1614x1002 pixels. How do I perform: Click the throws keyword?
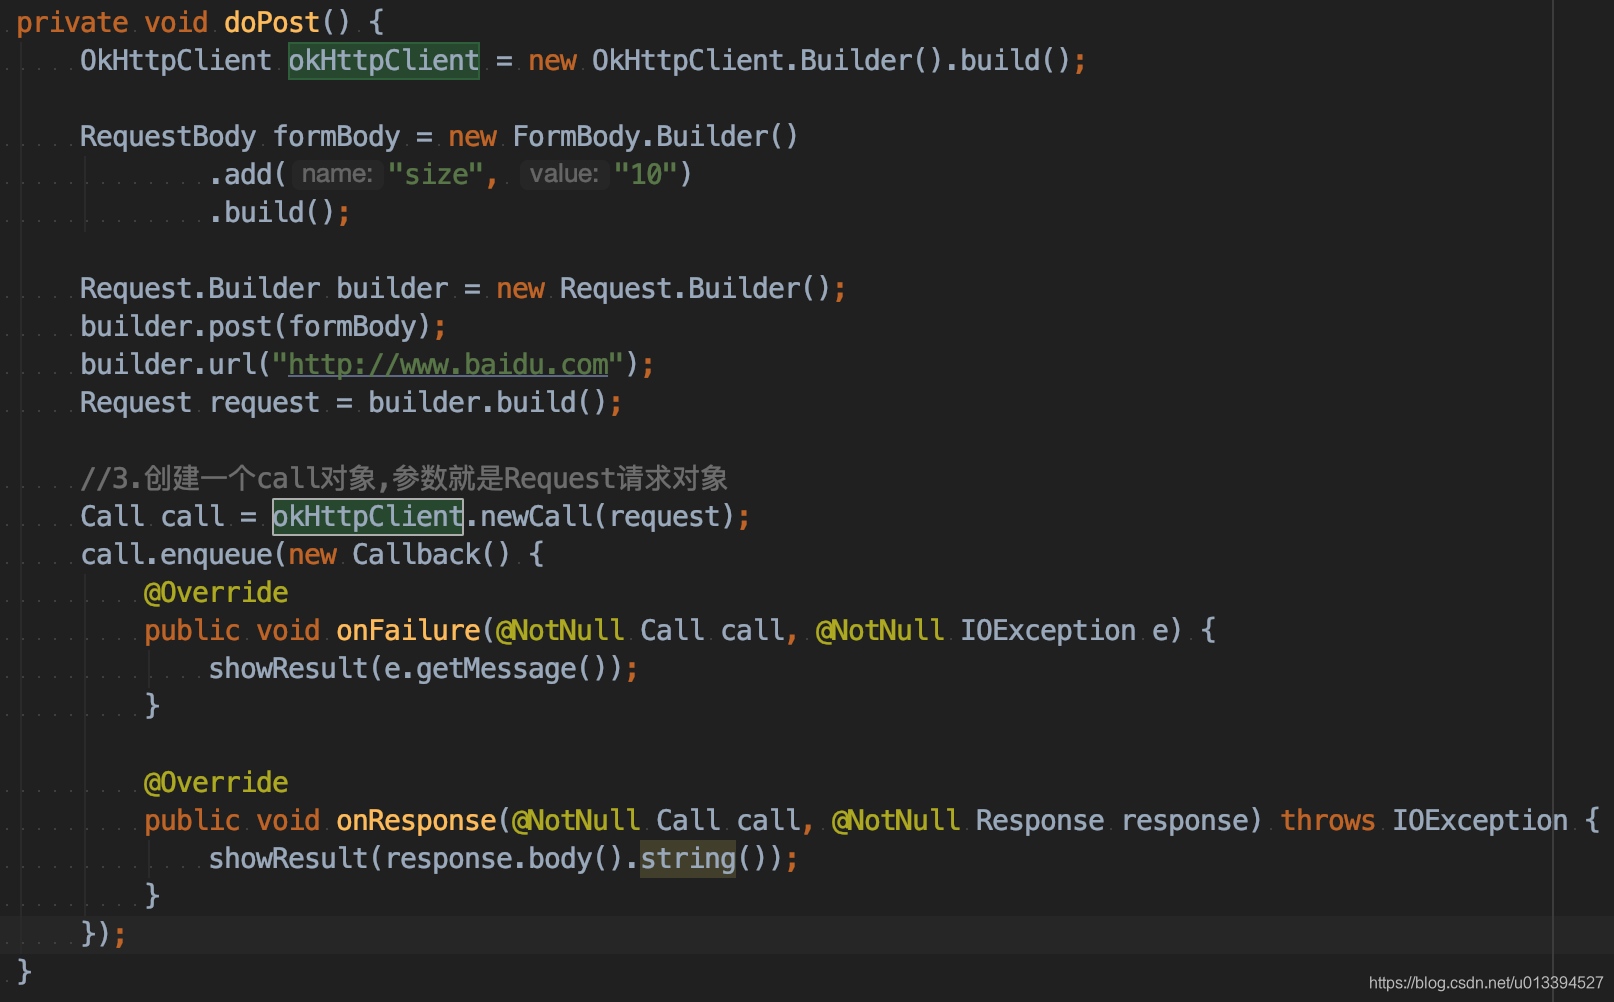pyautogui.click(x=1328, y=820)
